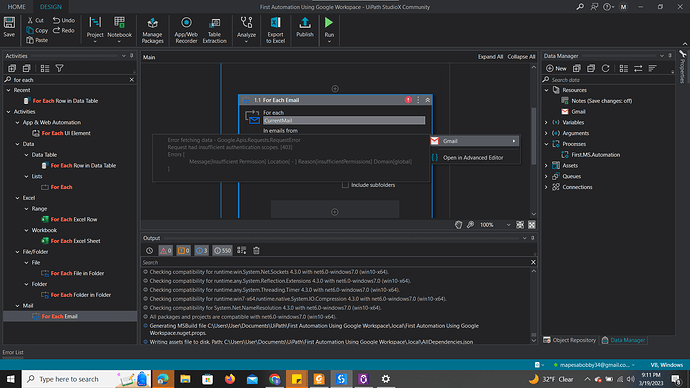Click the Collapse All link
The height and width of the screenshot is (388, 690).
coord(521,57)
